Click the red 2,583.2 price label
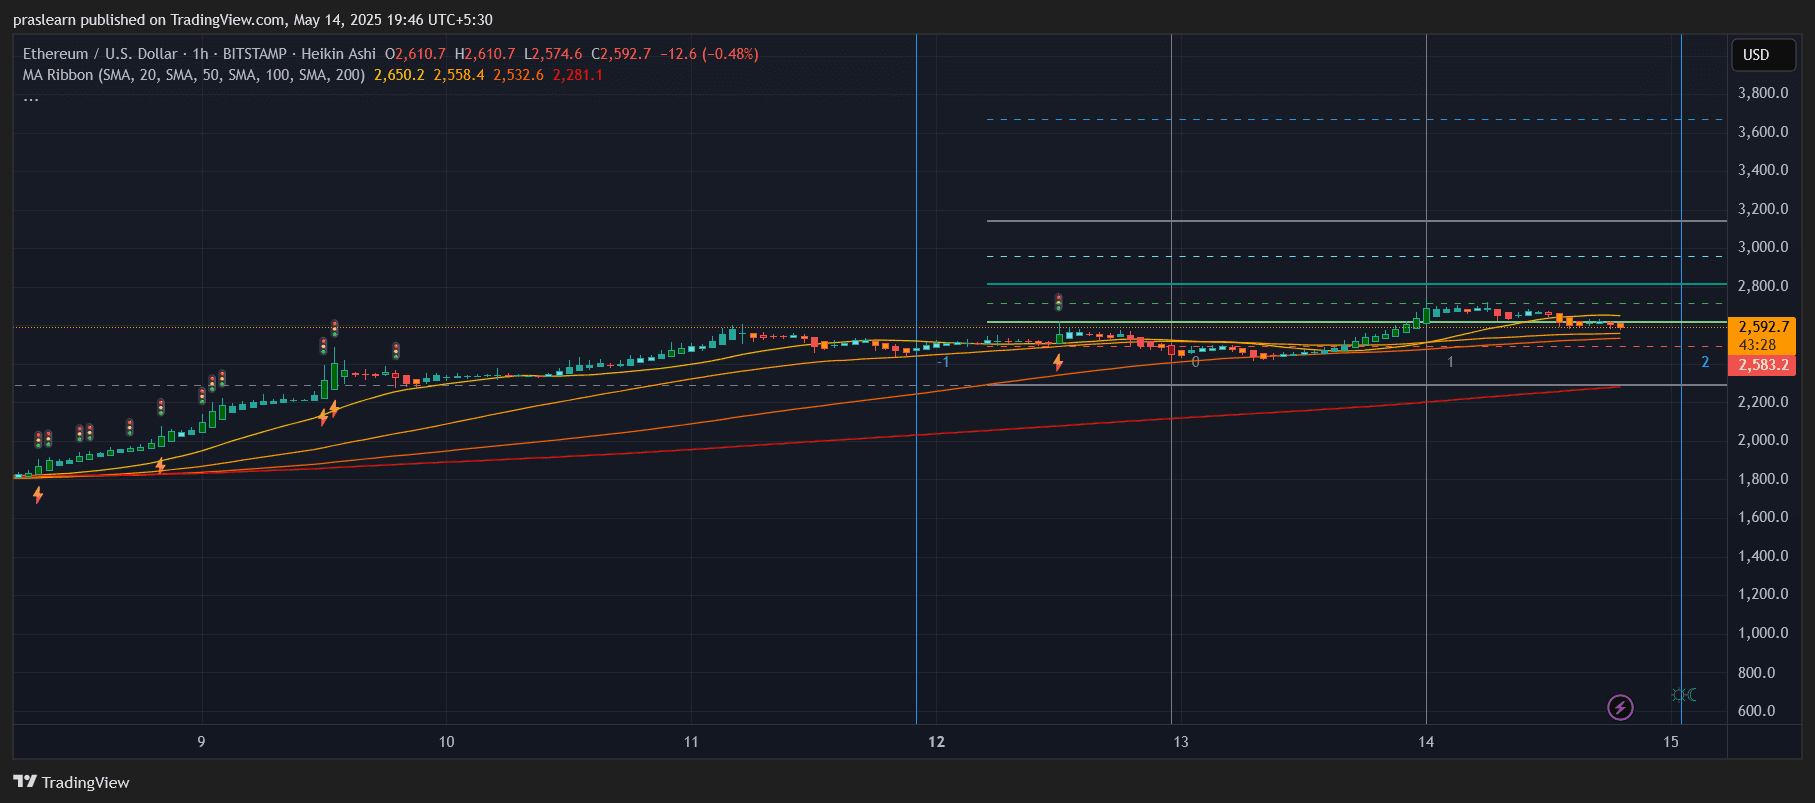The width and height of the screenshot is (1815, 803). pyautogui.click(x=1763, y=365)
